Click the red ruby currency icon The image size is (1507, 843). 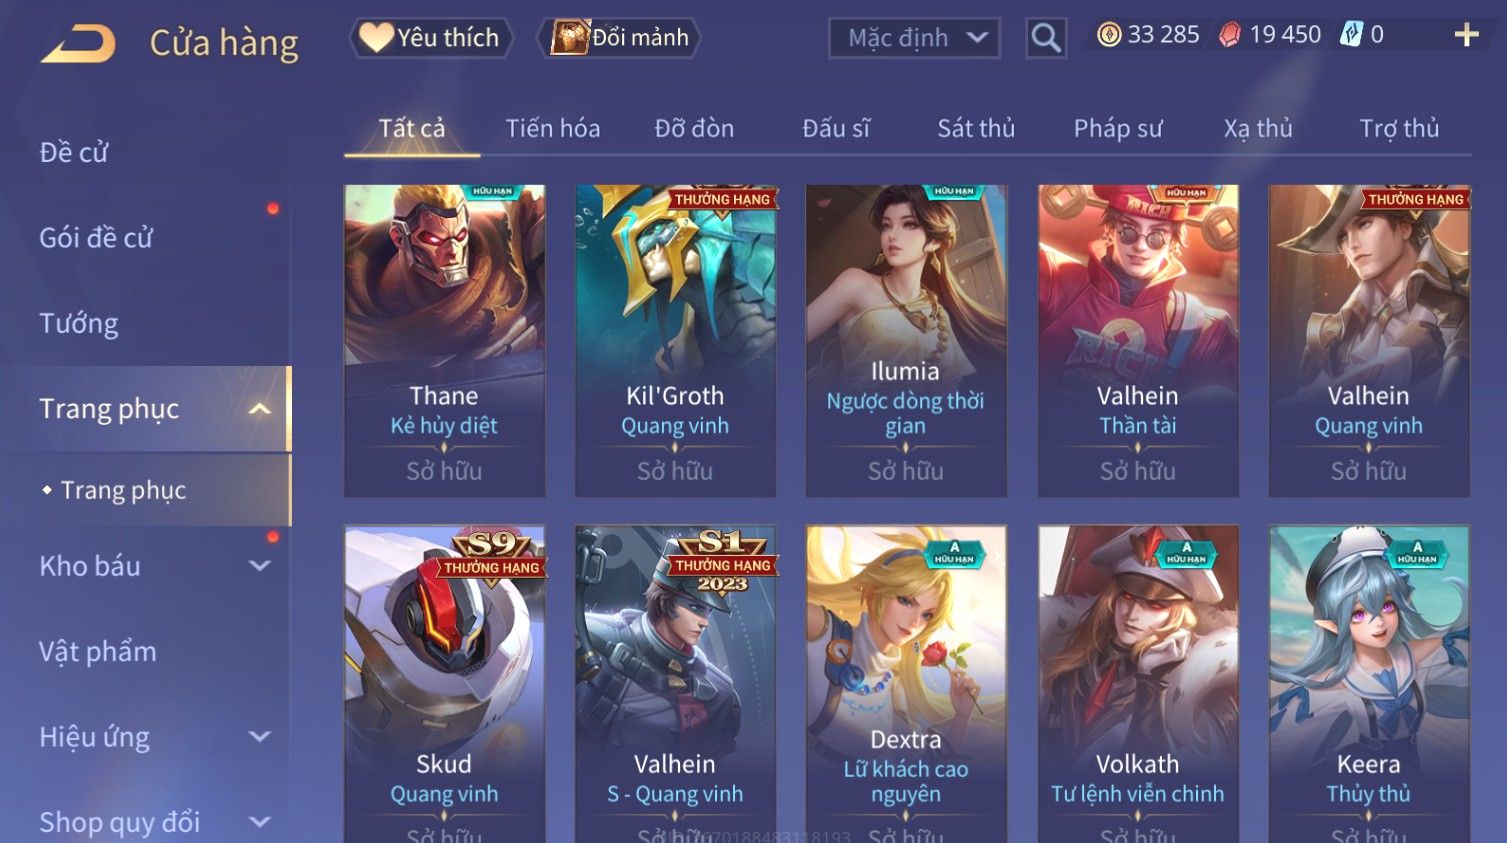(x=1230, y=35)
